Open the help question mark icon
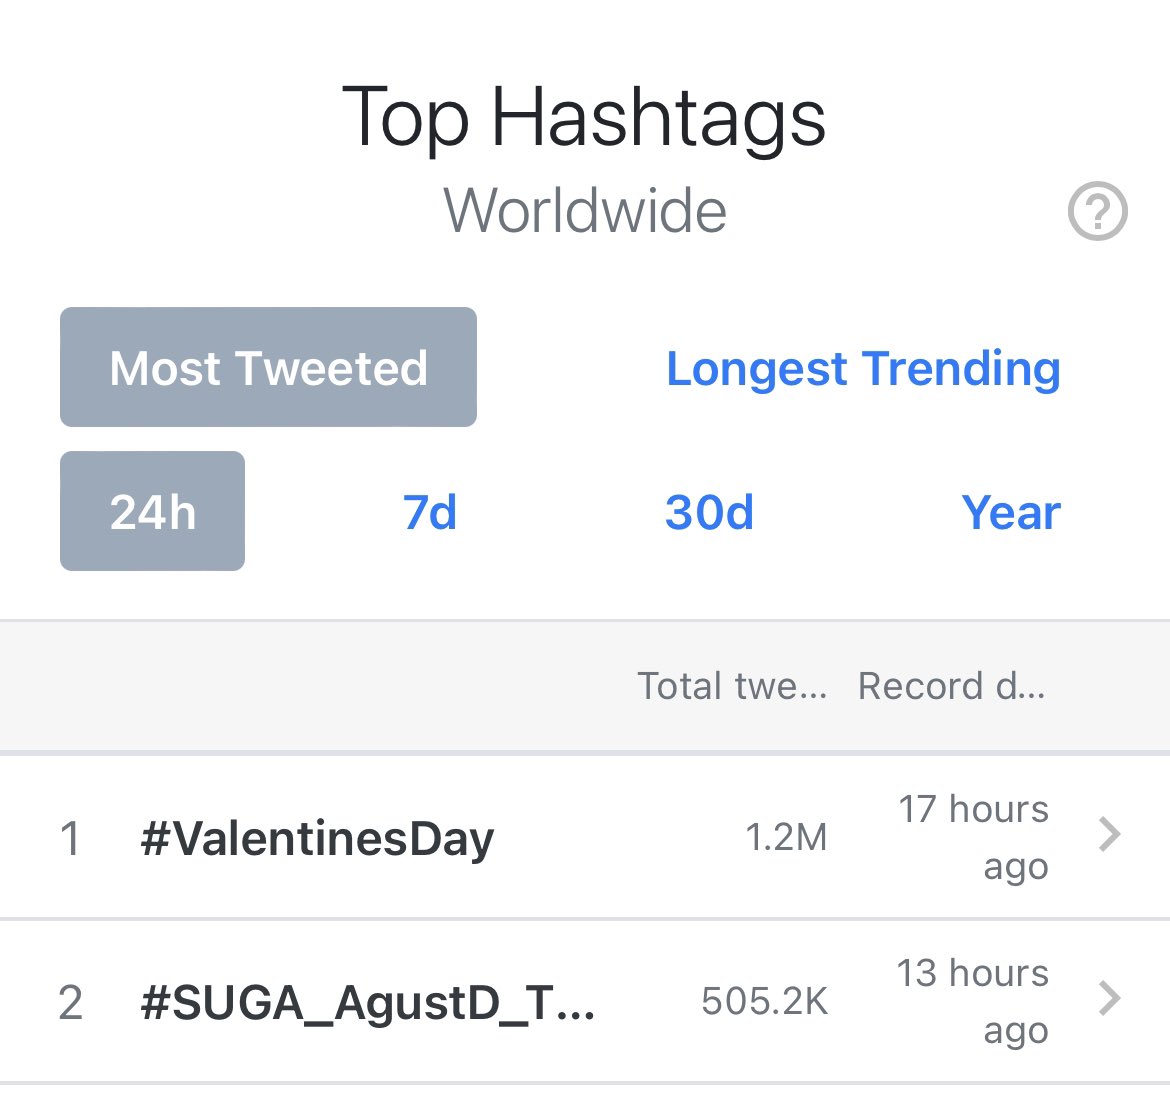 coord(1097,210)
